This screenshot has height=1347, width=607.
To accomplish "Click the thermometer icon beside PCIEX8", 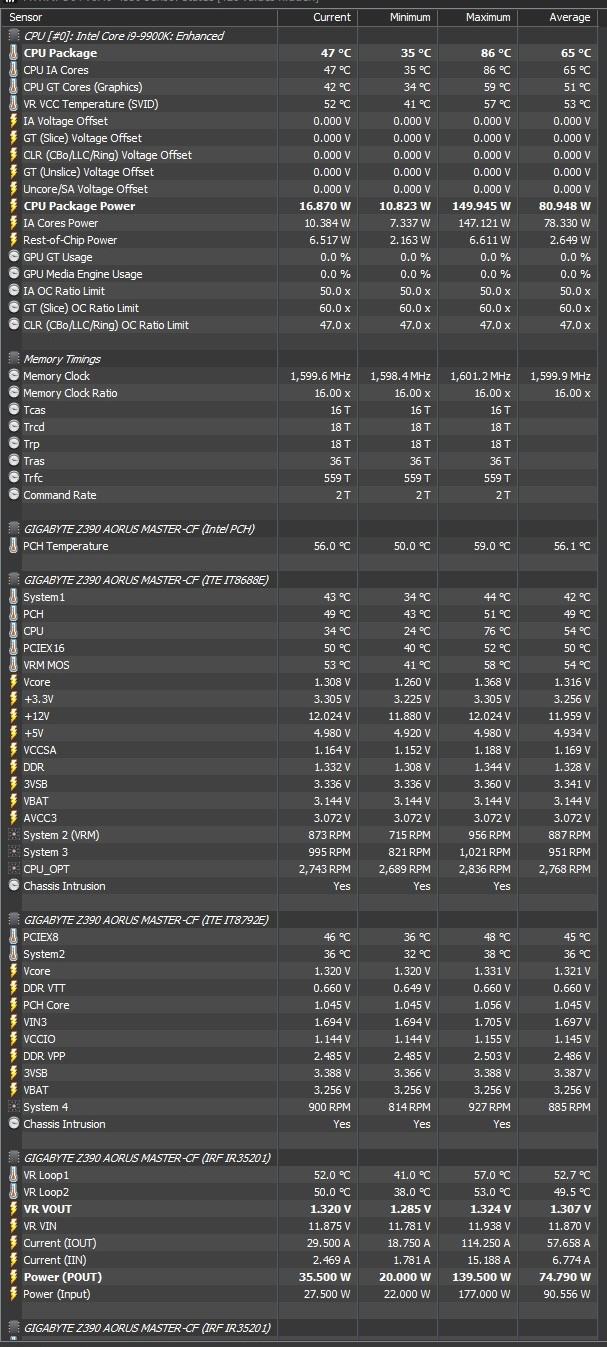I will (x=13, y=937).
